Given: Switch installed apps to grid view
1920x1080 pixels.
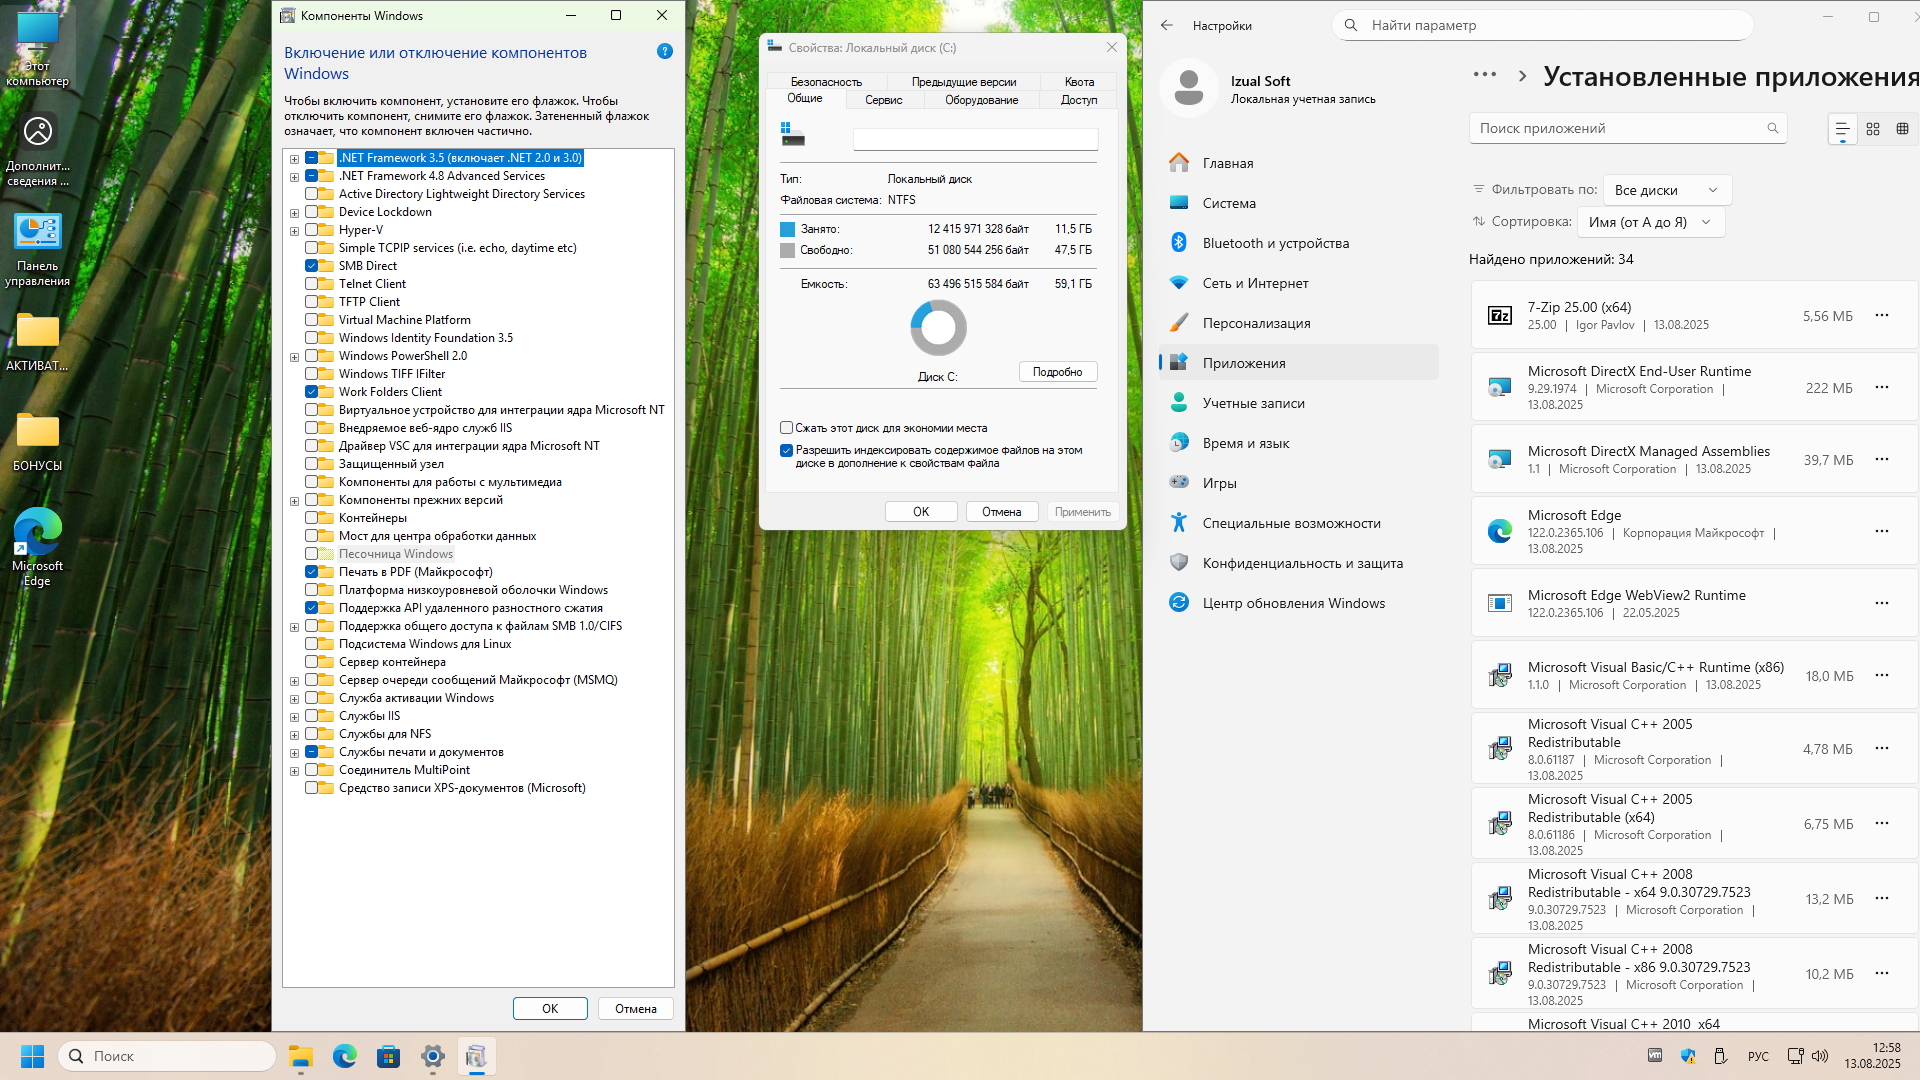Looking at the screenshot, I should pyautogui.click(x=1873, y=129).
